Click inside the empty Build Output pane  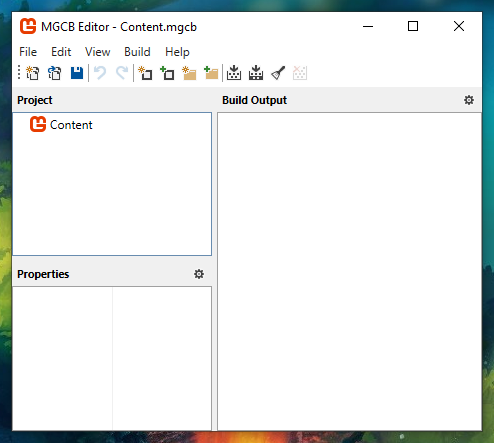pyautogui.click(x=349, y=271)
